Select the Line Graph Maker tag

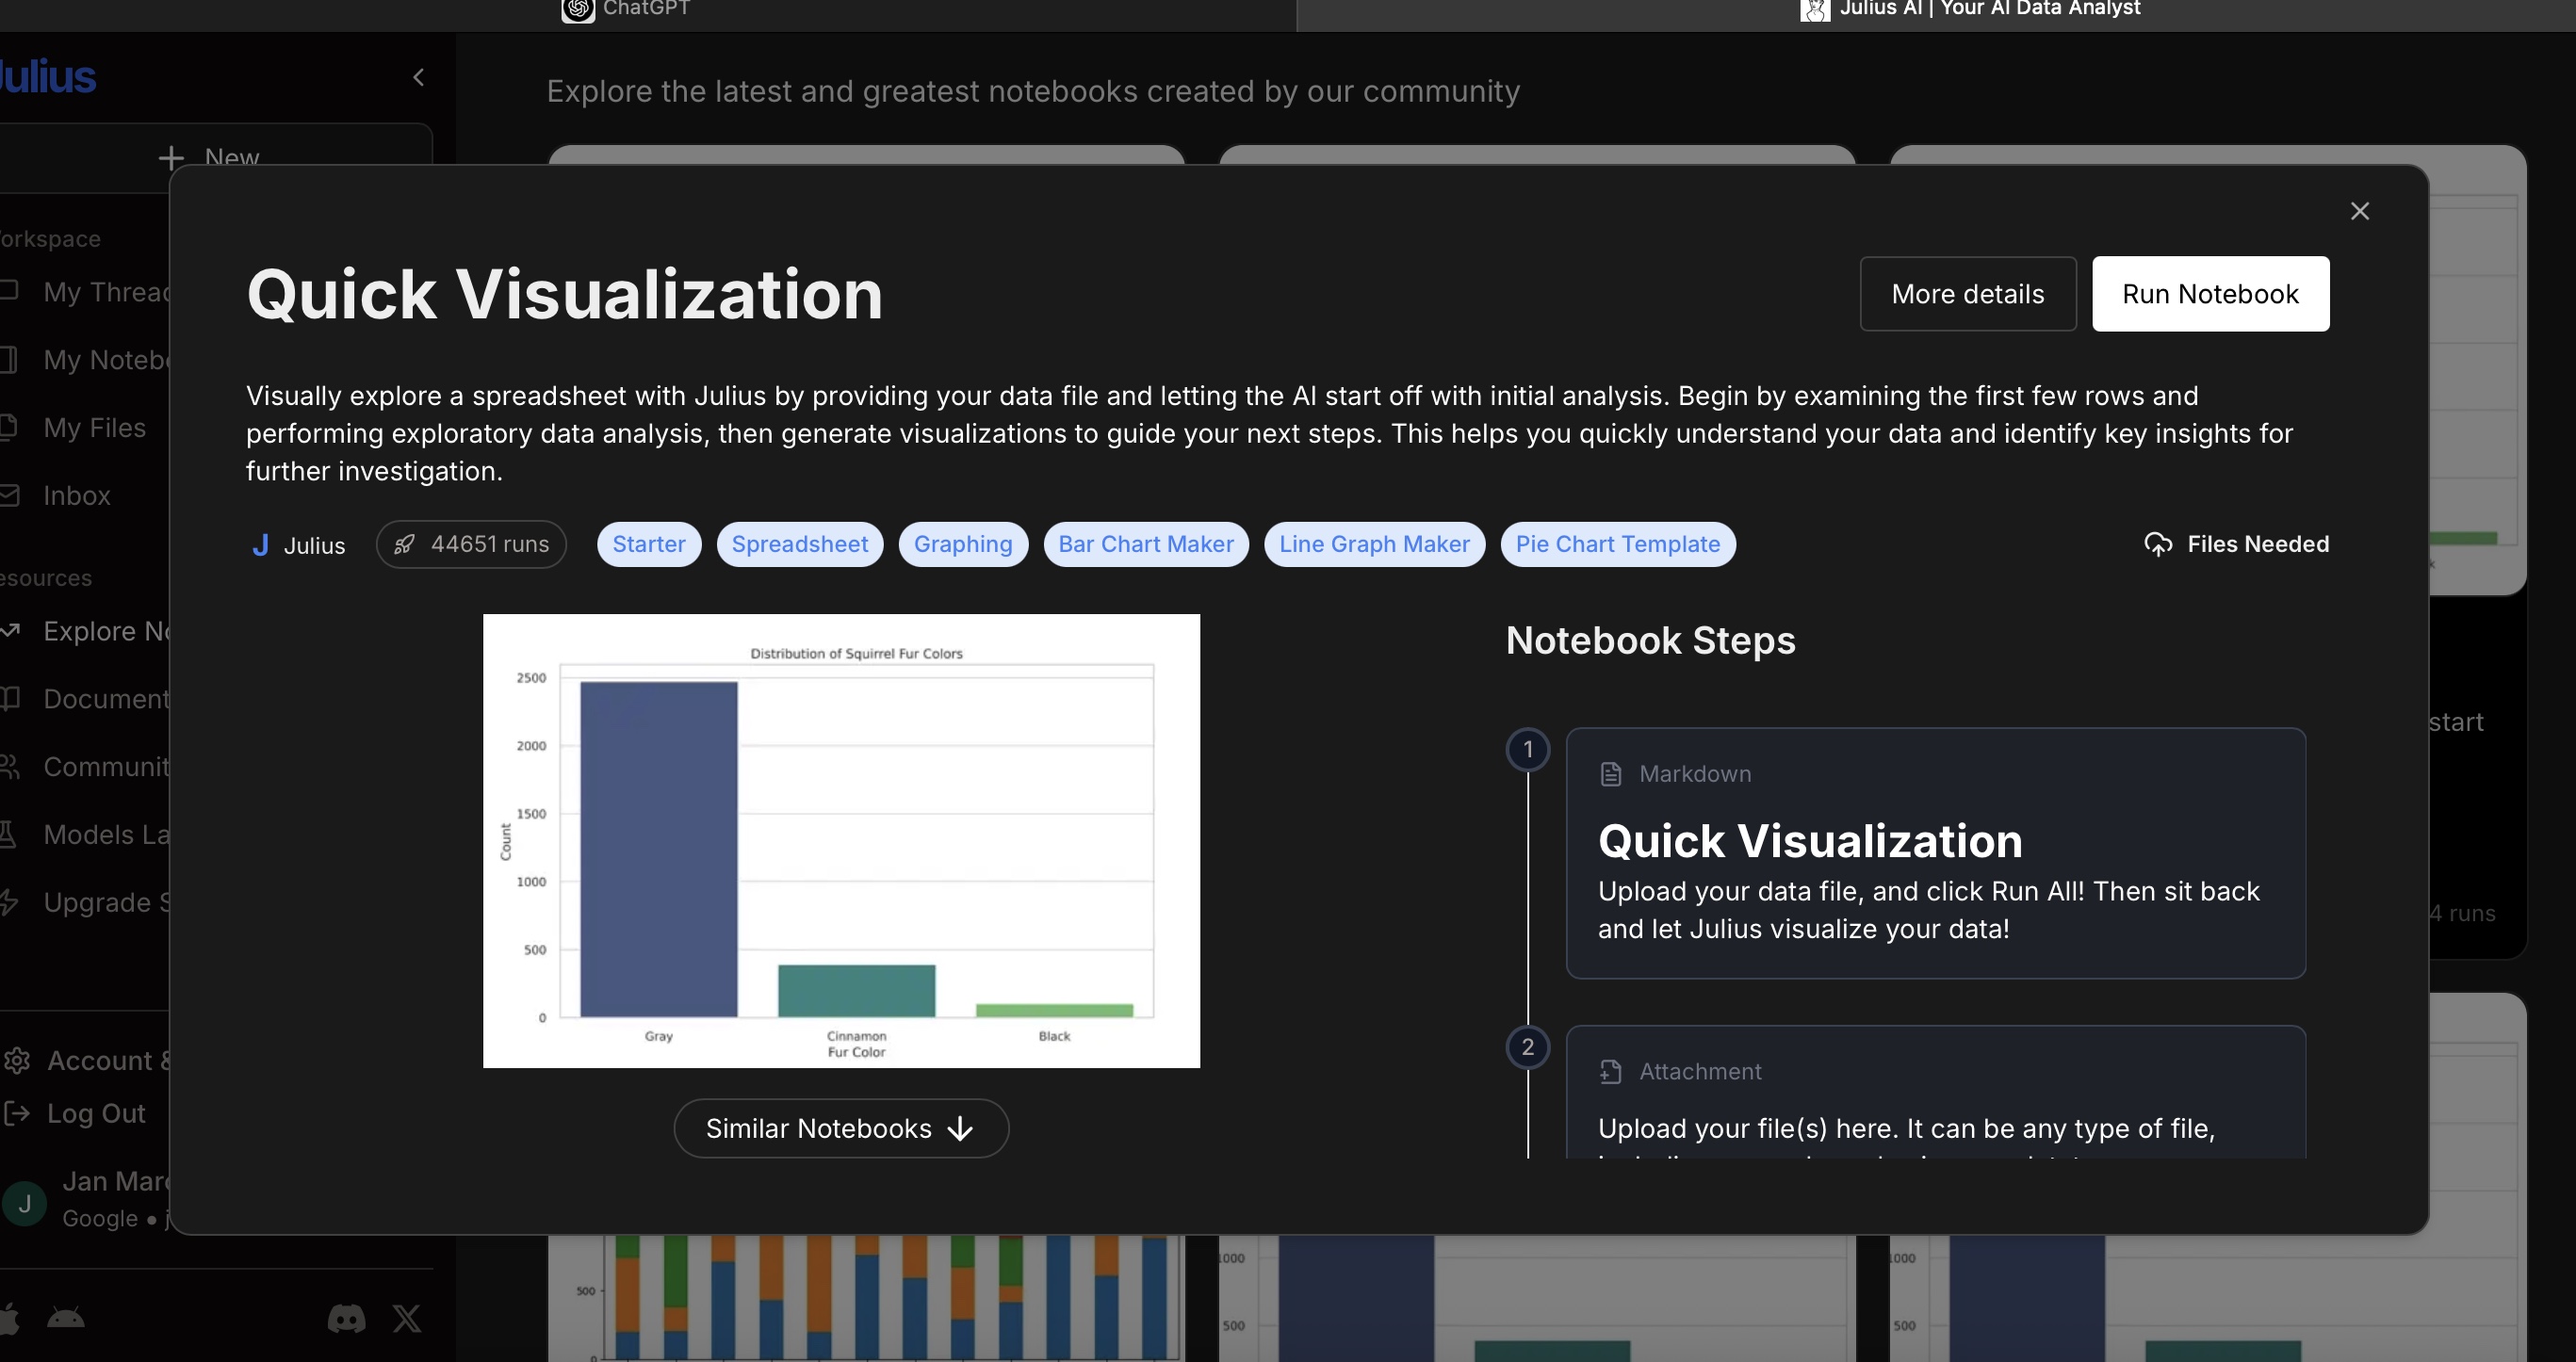pyautogui.click(x=1374, y=544)
